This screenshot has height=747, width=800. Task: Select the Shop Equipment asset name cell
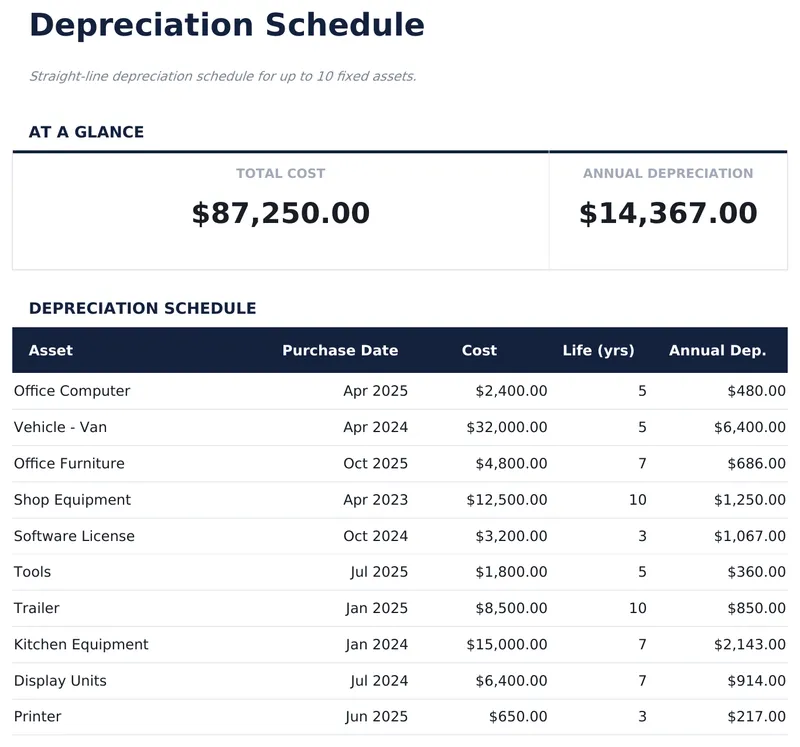click(72, 500)
